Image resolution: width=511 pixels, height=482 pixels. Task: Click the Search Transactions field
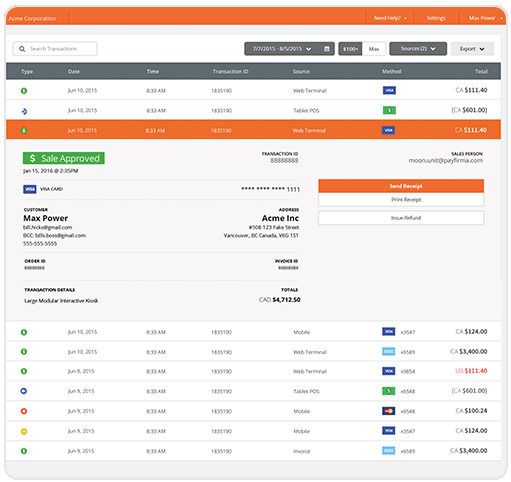point(55,49)
